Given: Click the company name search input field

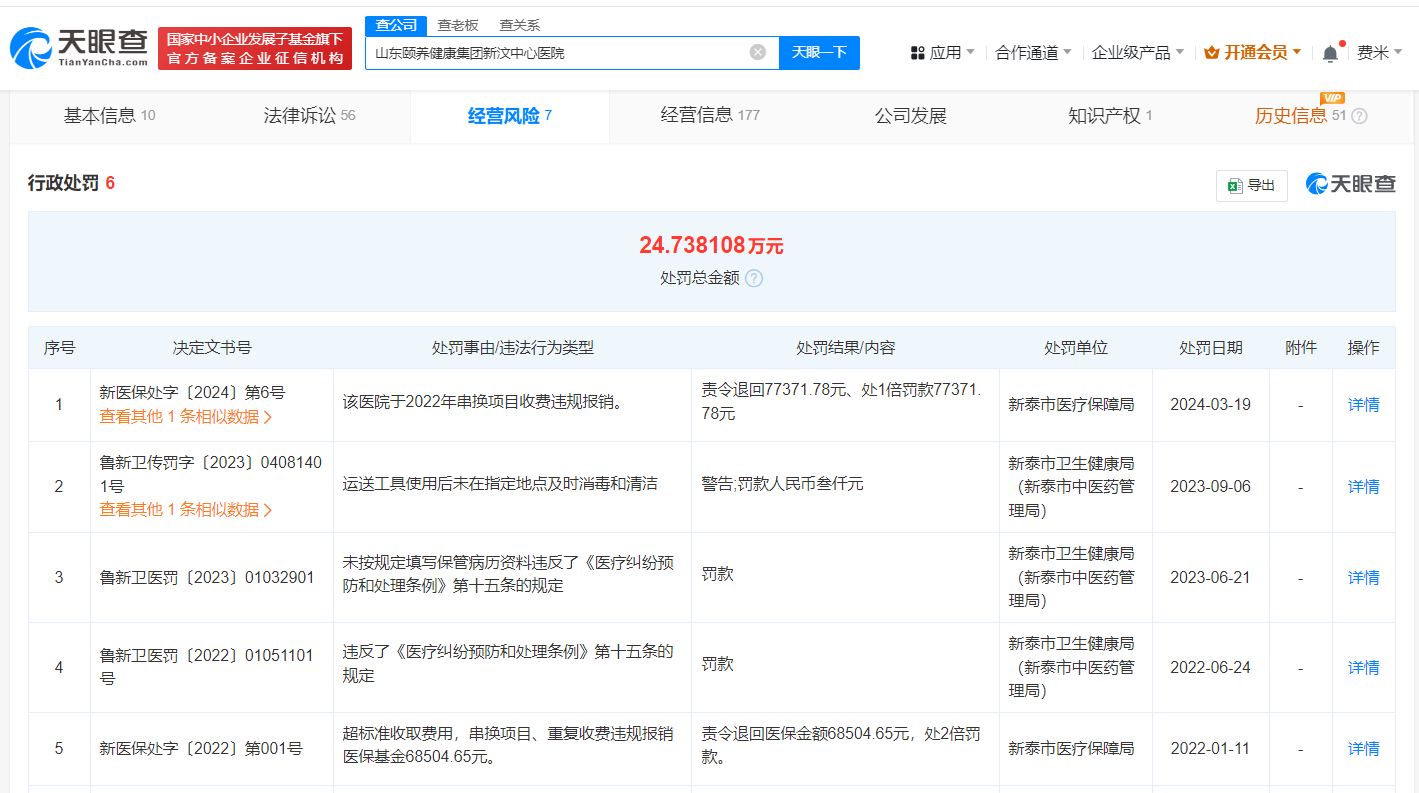Looking at the screenshot, I should (x=555, y=52).
